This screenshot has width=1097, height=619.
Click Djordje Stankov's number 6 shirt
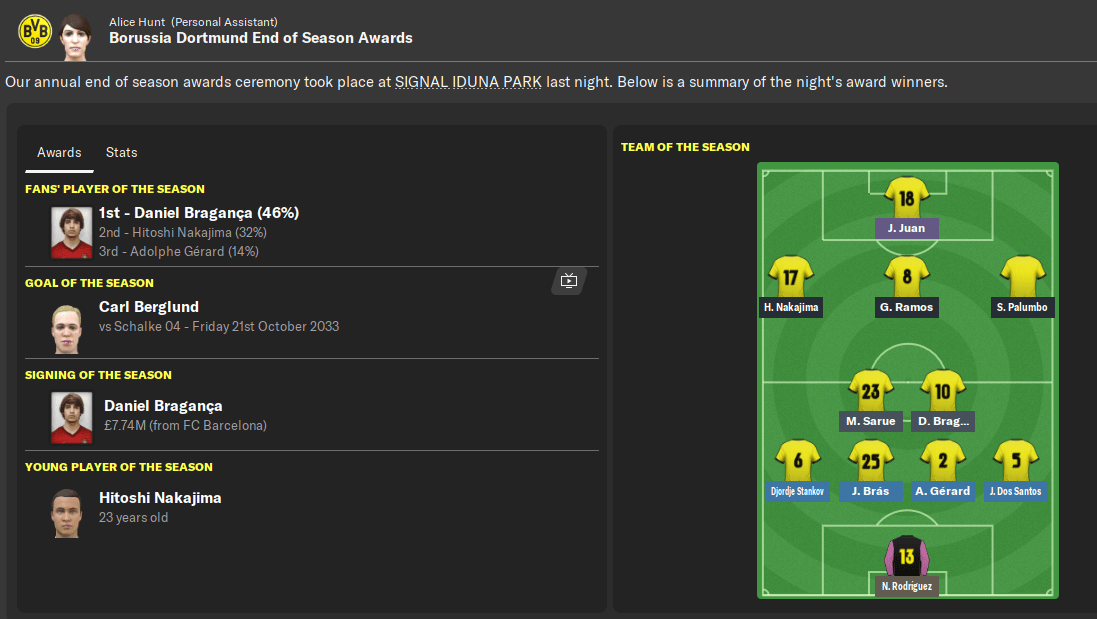[797, 460]
